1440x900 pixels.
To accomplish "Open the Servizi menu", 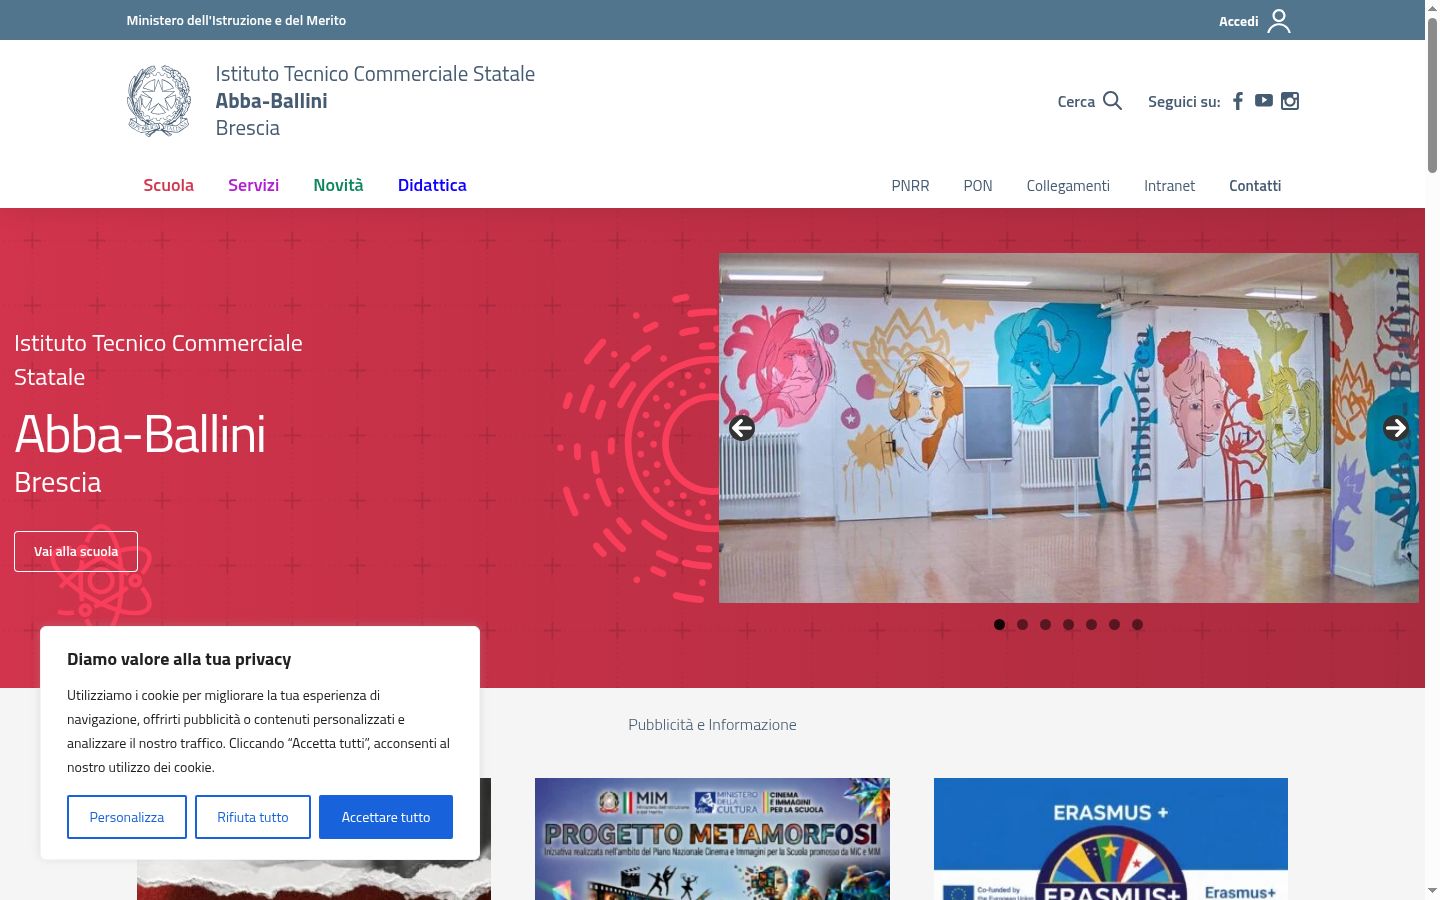I will point(253,185).
